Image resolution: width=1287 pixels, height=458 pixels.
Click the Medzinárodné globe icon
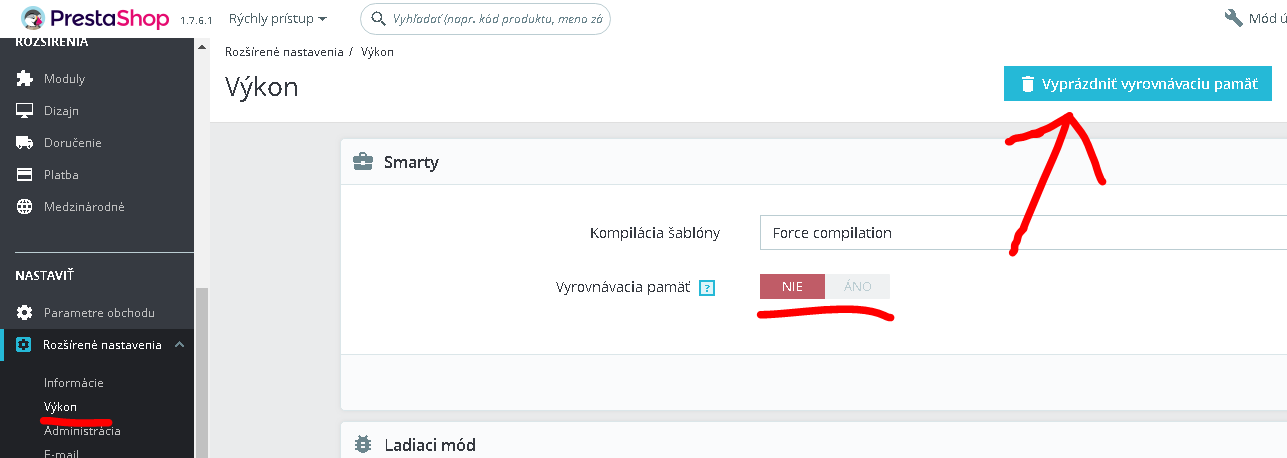point(25,207)
